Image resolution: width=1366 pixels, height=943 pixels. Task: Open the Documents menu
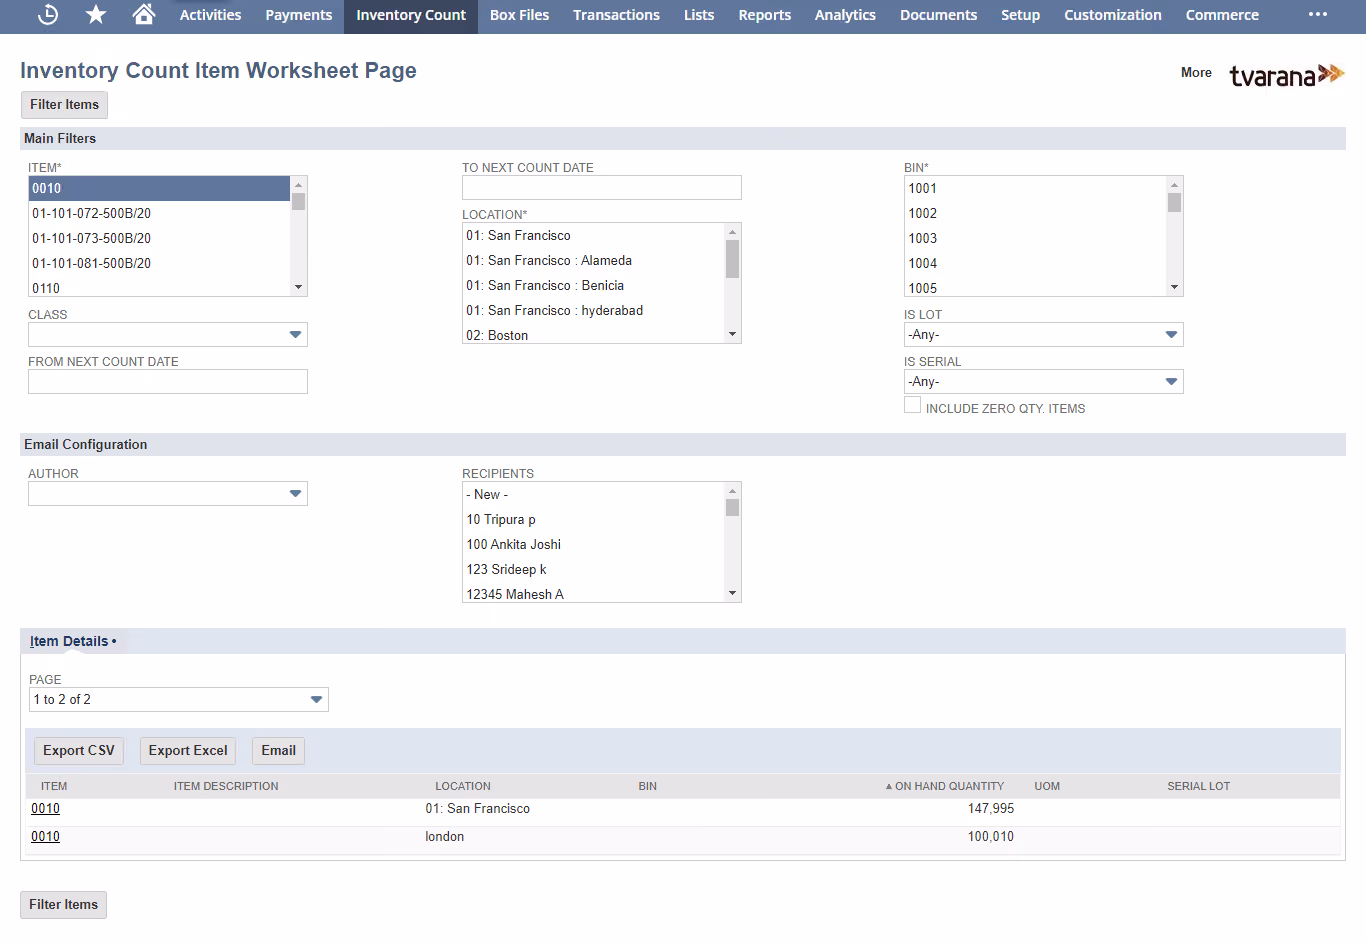click(x=938, y=15)
